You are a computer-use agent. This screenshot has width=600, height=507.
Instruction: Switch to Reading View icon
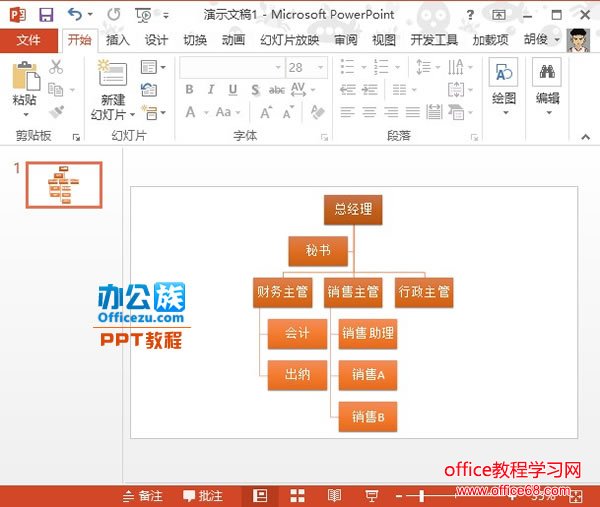coord(334,496)
